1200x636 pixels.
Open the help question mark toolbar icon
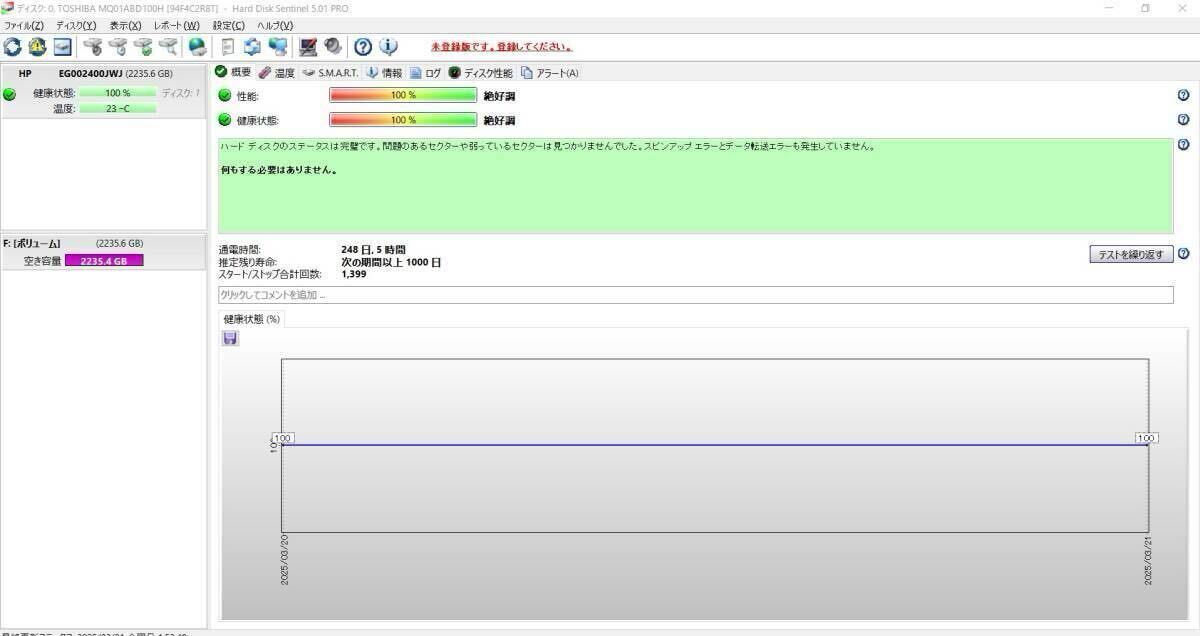361,46
